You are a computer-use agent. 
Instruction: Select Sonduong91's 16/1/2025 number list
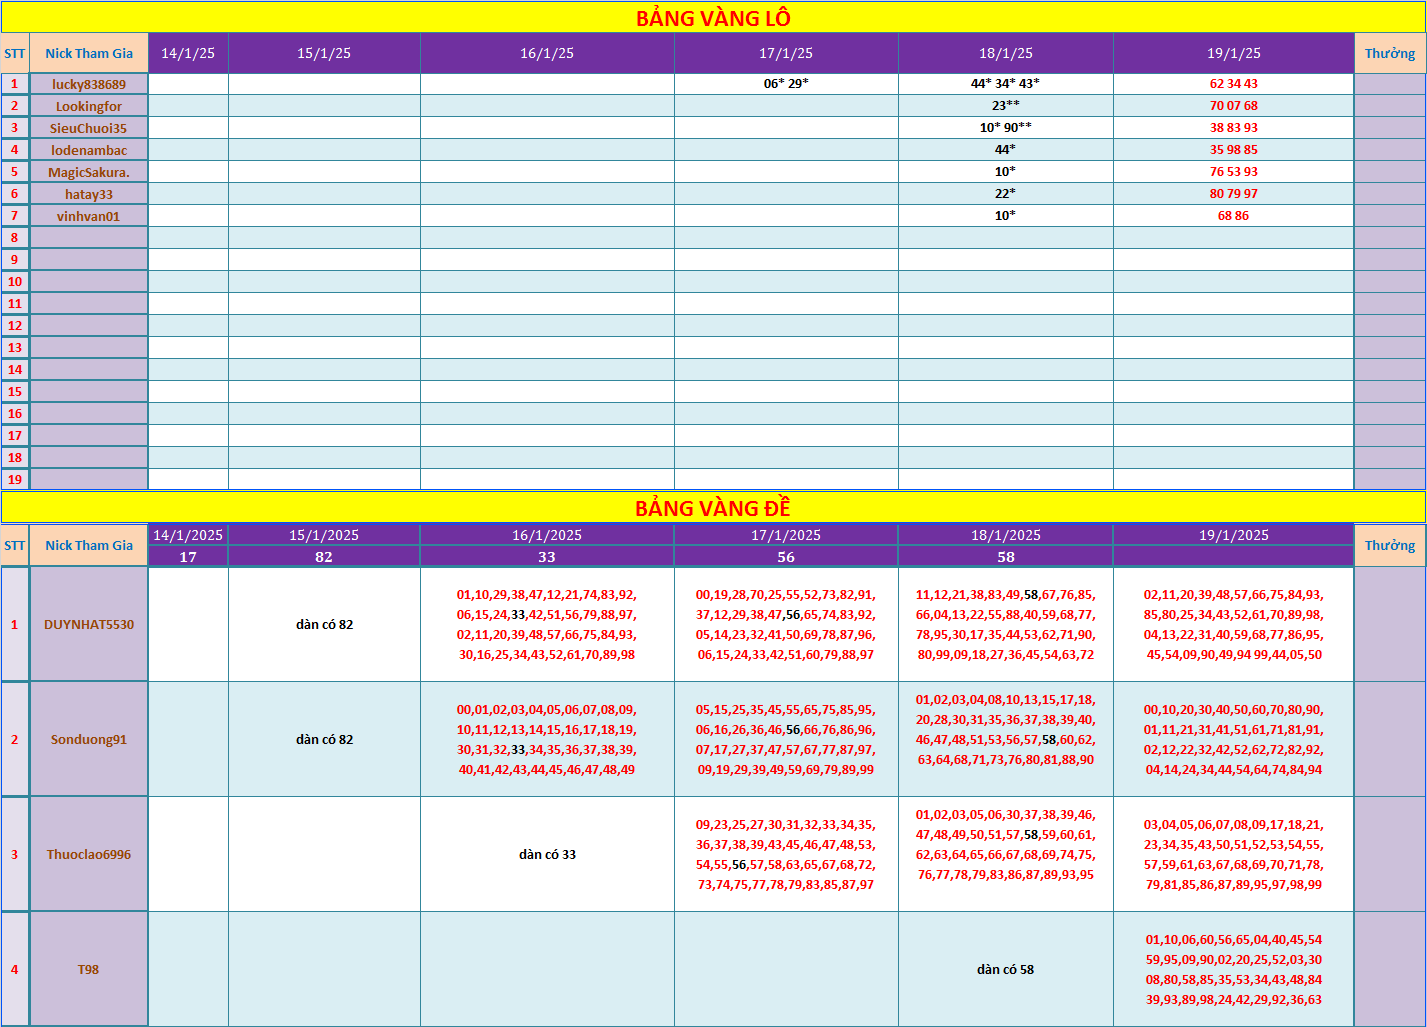point(547,739)
